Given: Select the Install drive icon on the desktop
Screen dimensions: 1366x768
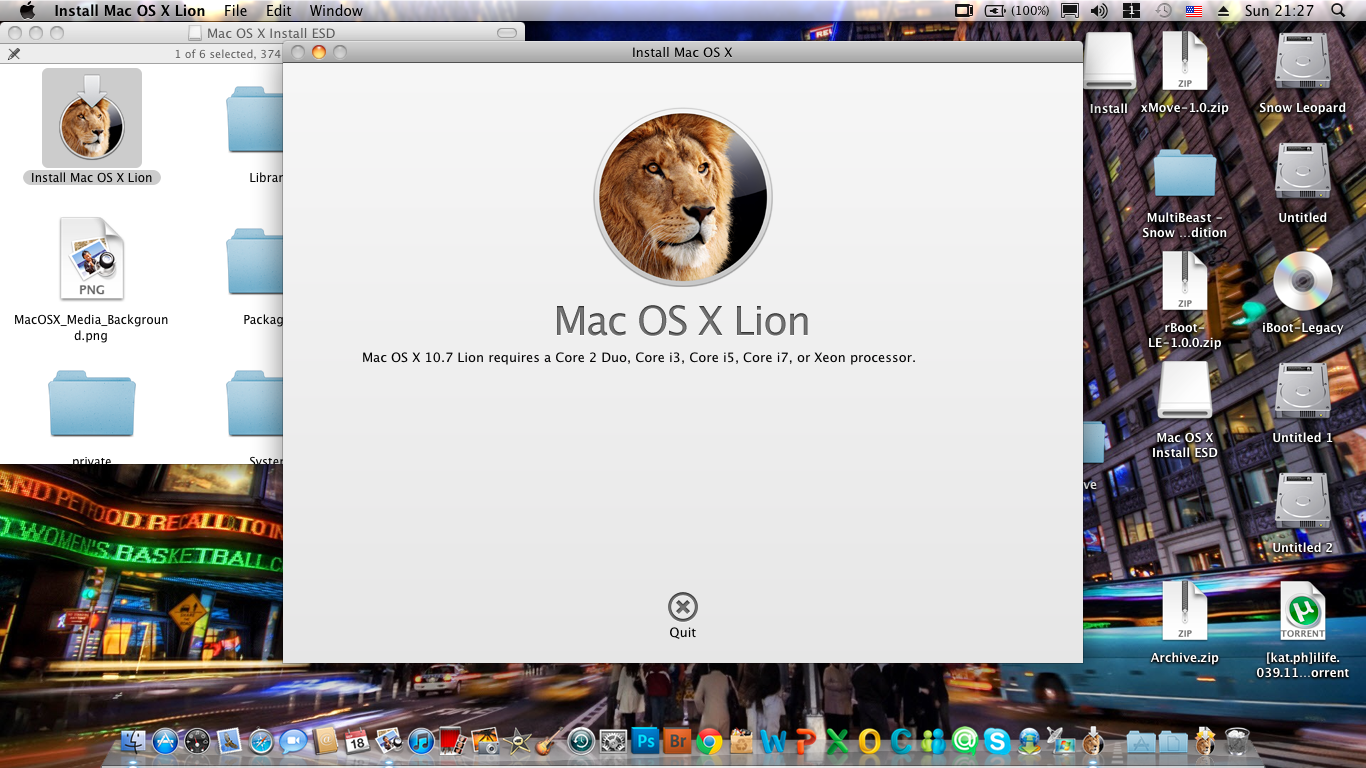Looking at the screenshot, I should 1109,74.
